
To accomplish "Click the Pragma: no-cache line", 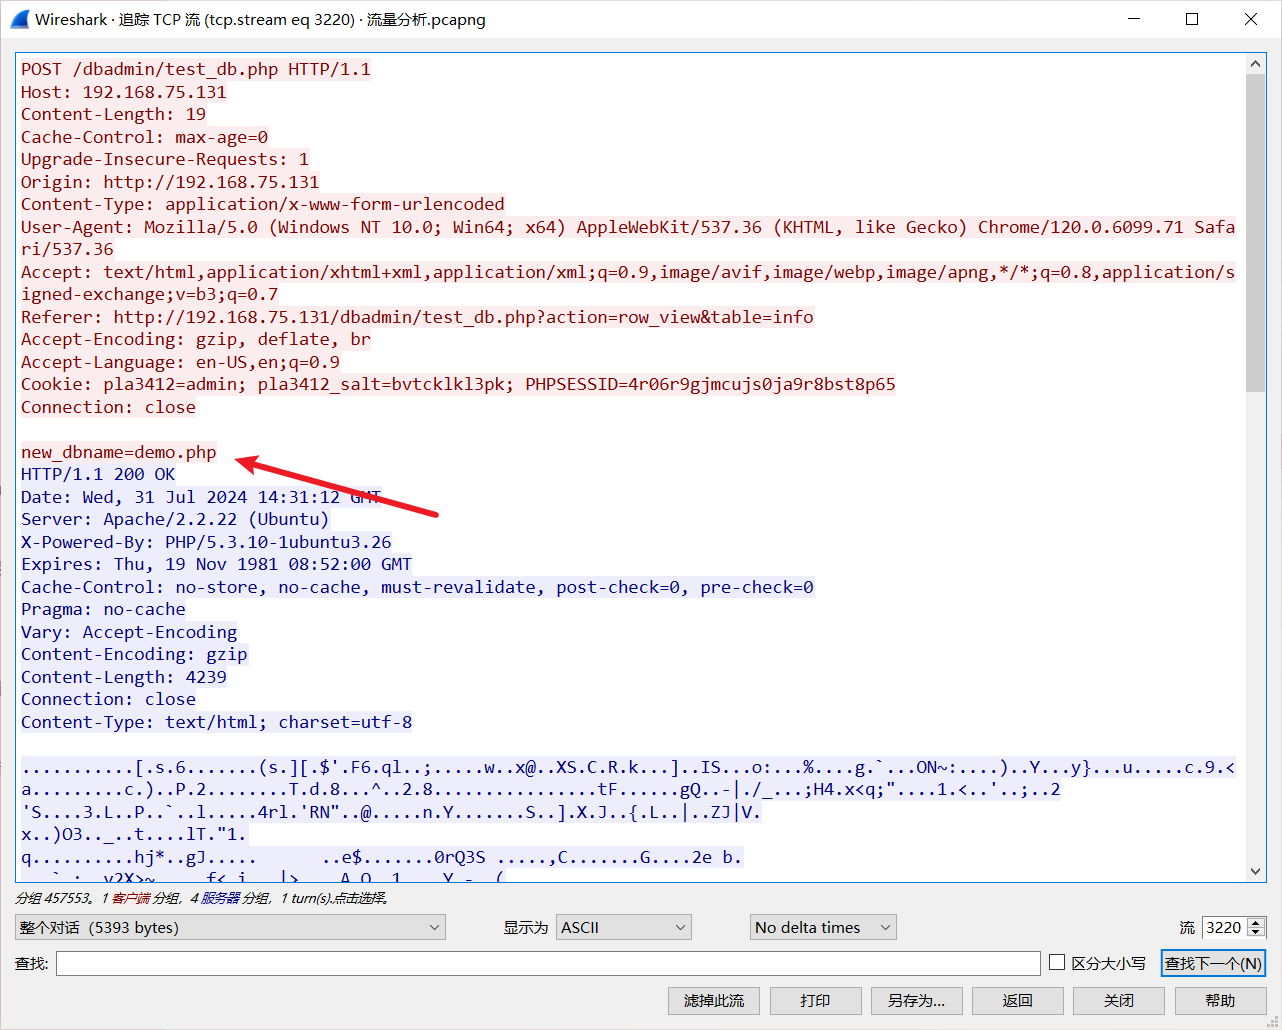I will click(103, 609).
